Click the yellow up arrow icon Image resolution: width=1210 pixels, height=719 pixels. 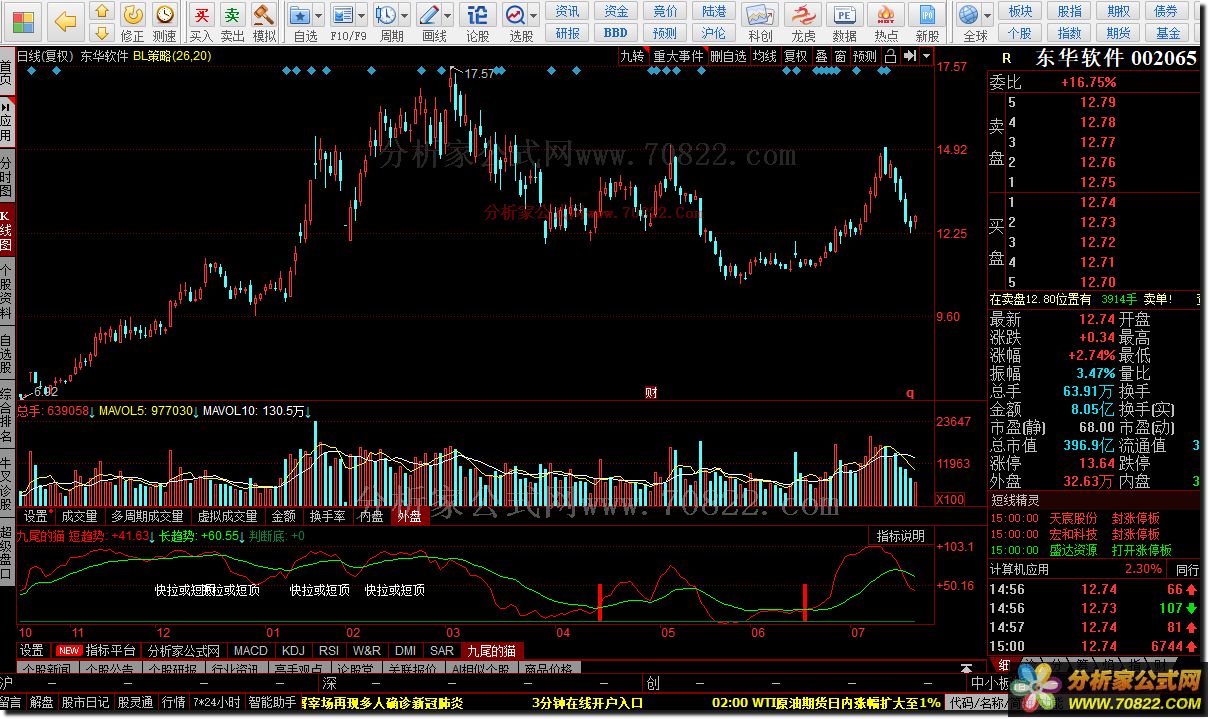point(101,12)
